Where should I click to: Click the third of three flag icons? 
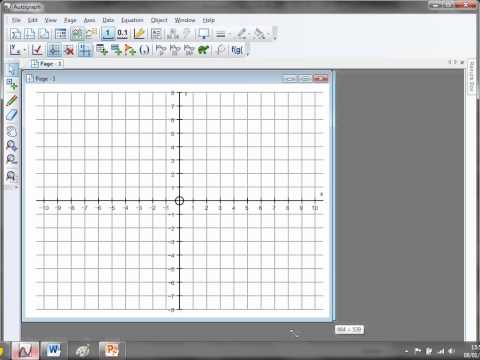189,50
